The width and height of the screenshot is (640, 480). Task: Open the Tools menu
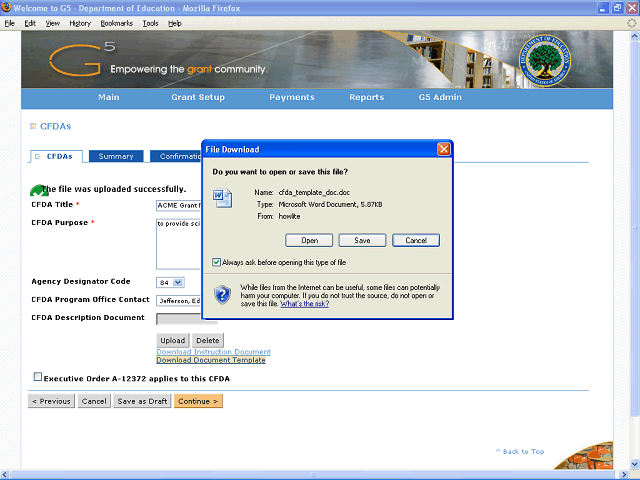point(150,23)
